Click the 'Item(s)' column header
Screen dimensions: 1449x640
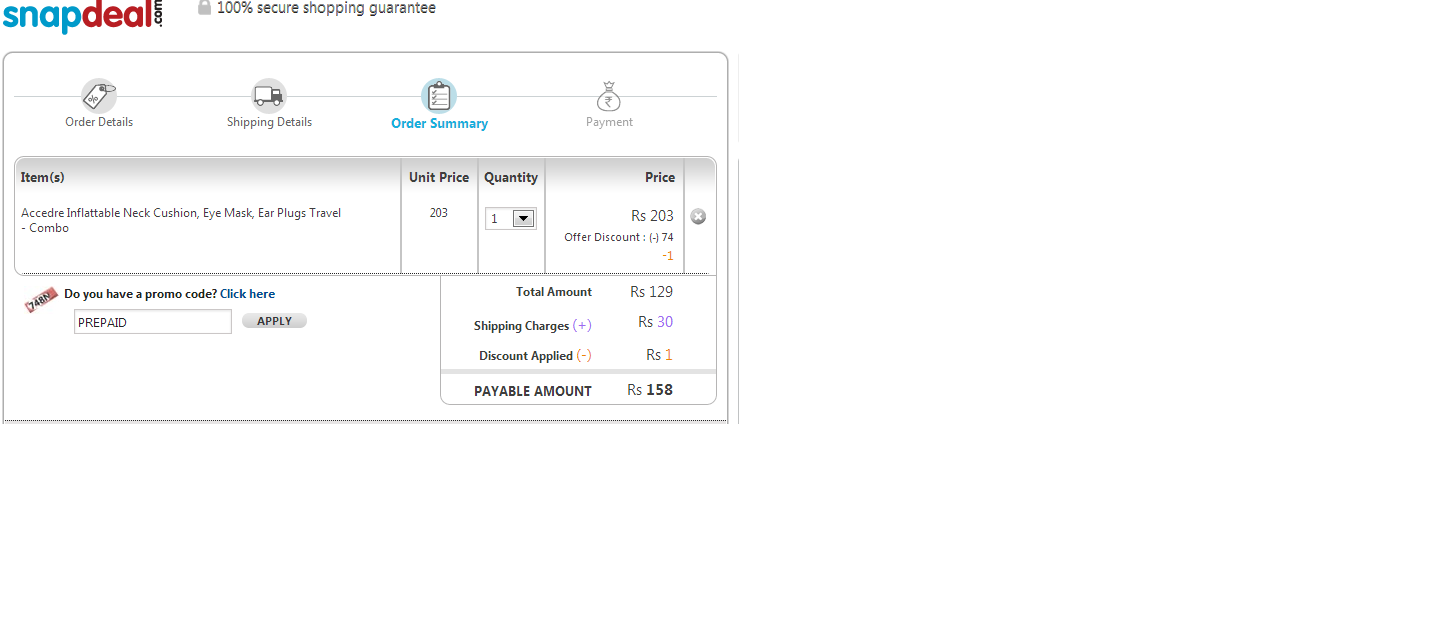tap(42, 177)
